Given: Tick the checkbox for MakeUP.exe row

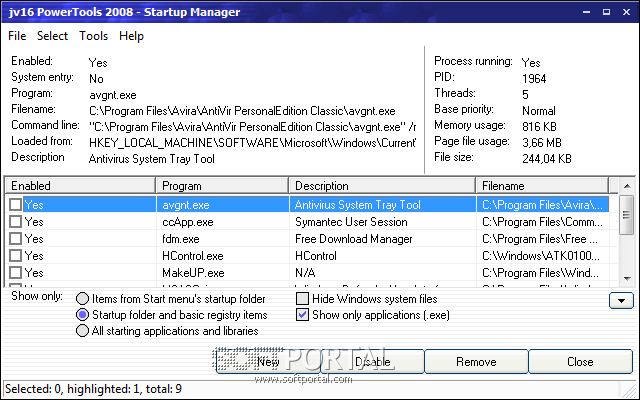Looking at the screenshot, I should [16, 272].
